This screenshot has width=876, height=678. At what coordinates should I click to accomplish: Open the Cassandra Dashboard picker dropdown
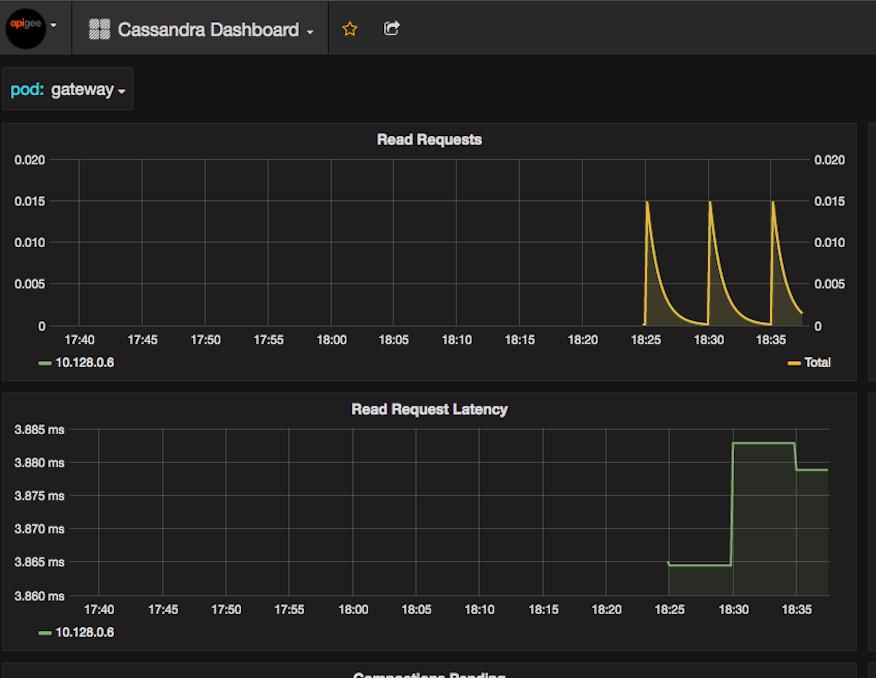click(215, 30)
